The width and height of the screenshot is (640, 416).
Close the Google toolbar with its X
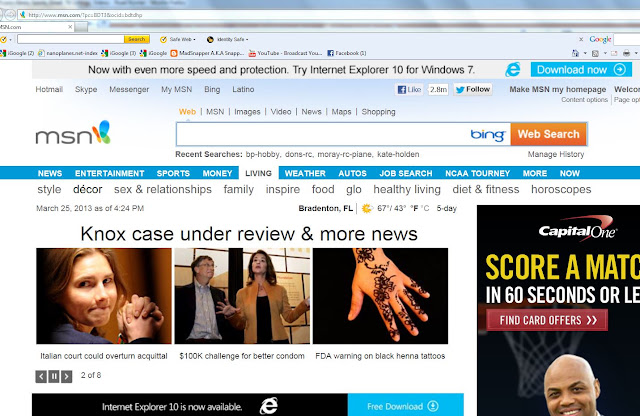(581, 39)
